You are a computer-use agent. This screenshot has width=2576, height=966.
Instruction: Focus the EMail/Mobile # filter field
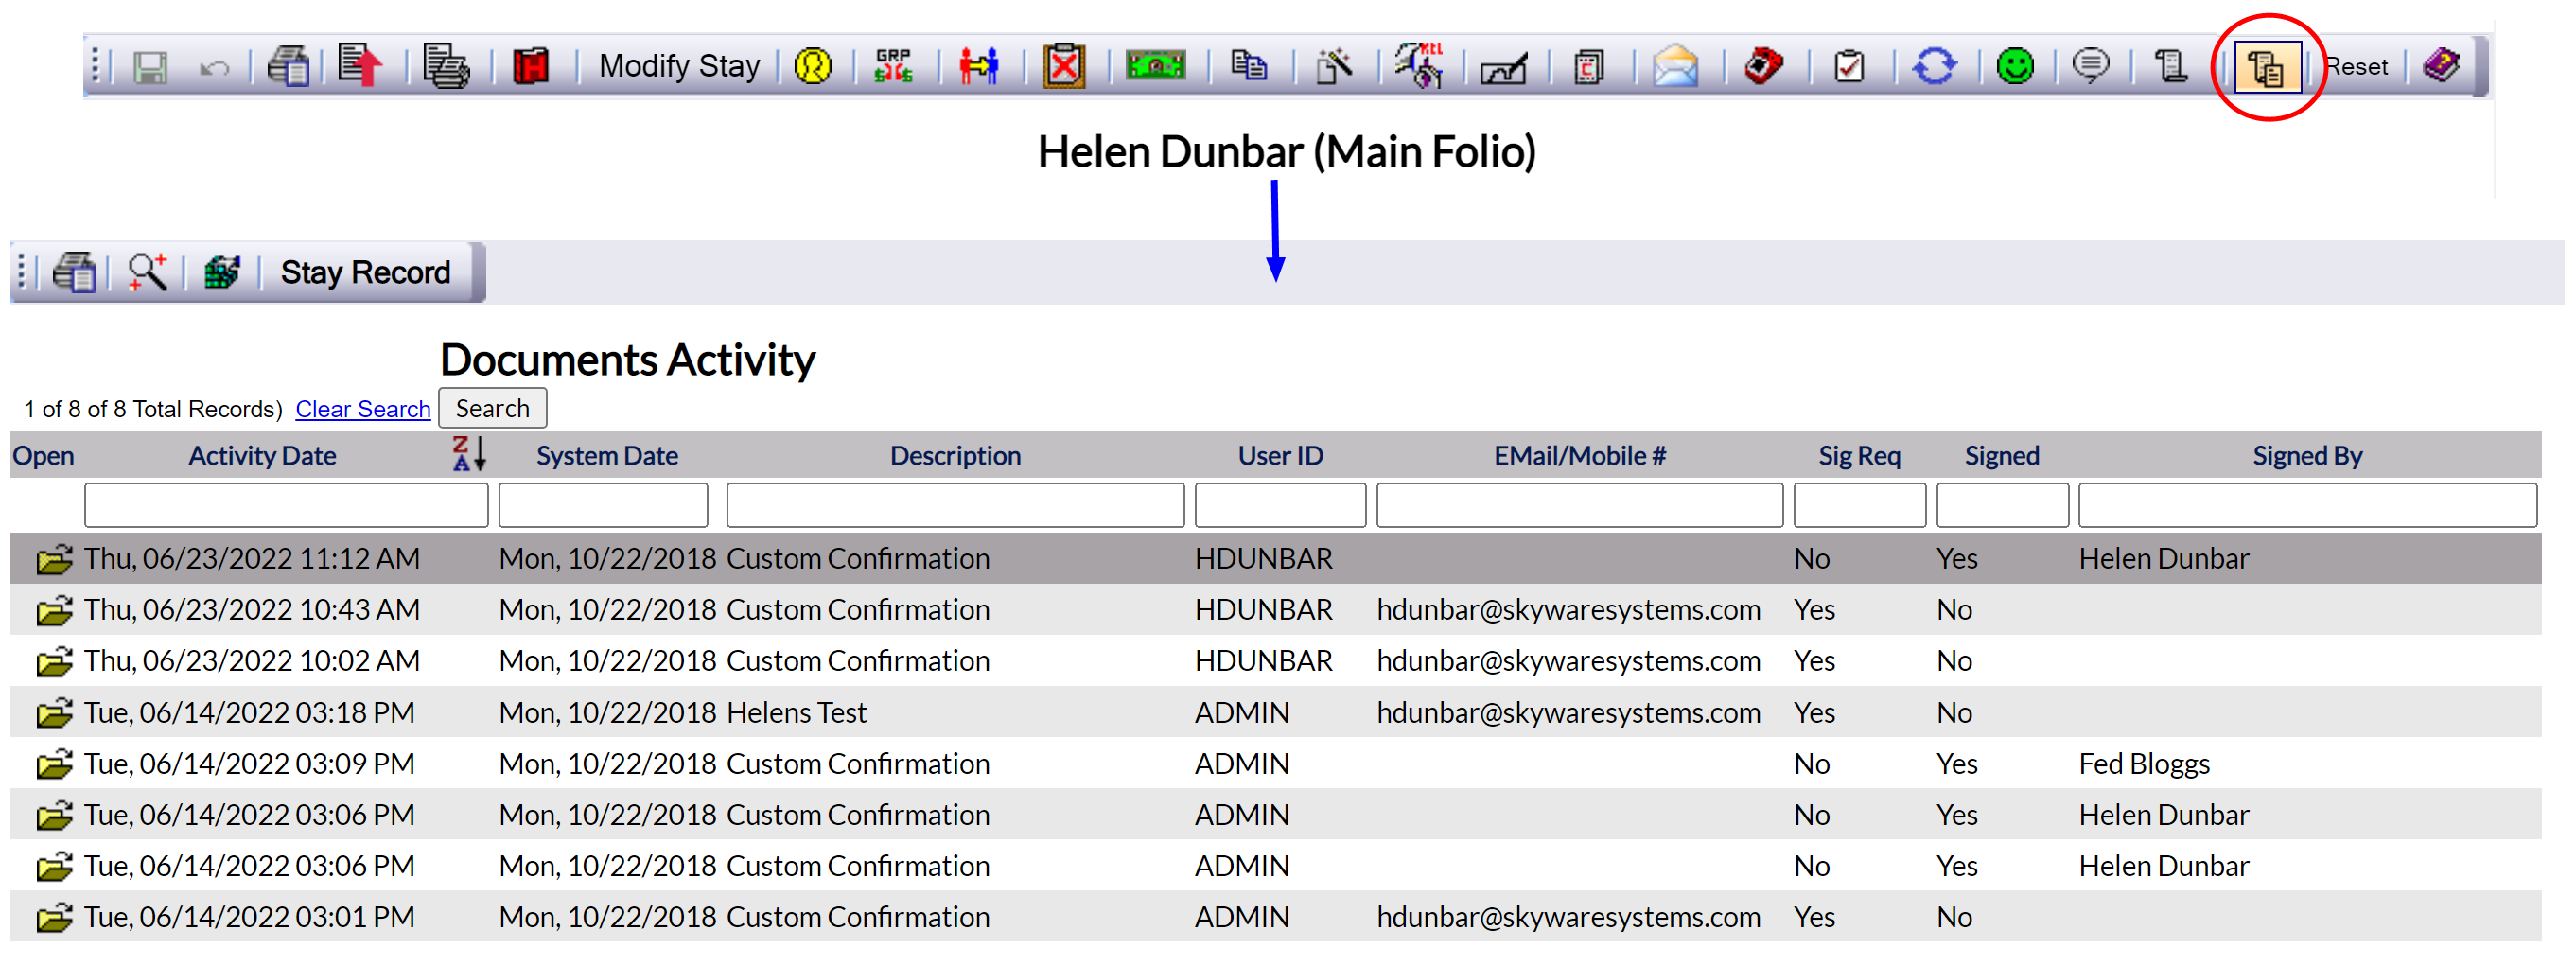click(1580, 505)
